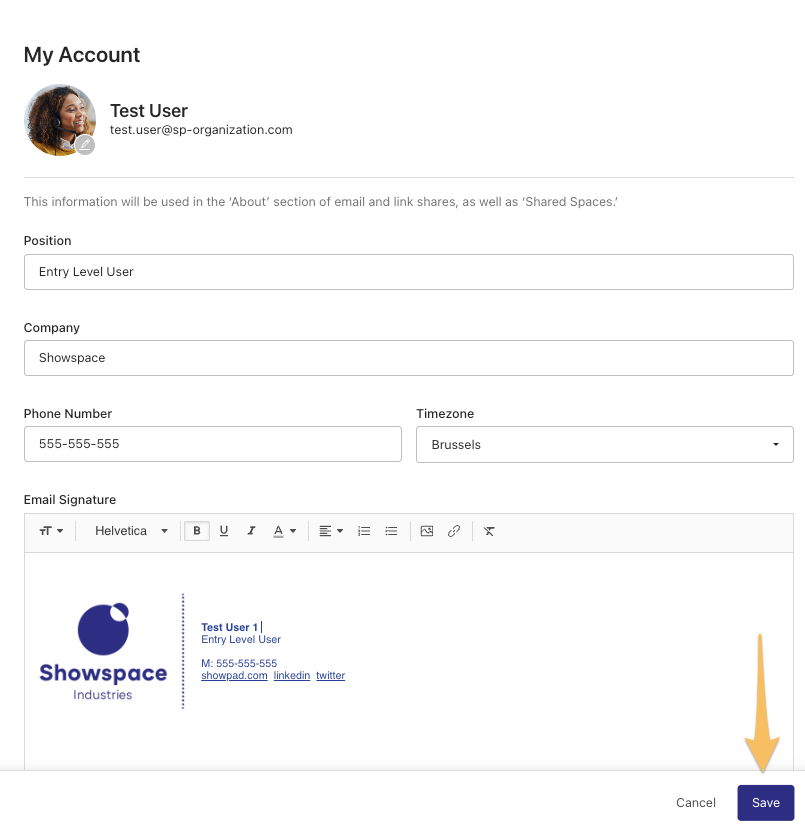Apply underline formatting to signature text

pos(224,531)
